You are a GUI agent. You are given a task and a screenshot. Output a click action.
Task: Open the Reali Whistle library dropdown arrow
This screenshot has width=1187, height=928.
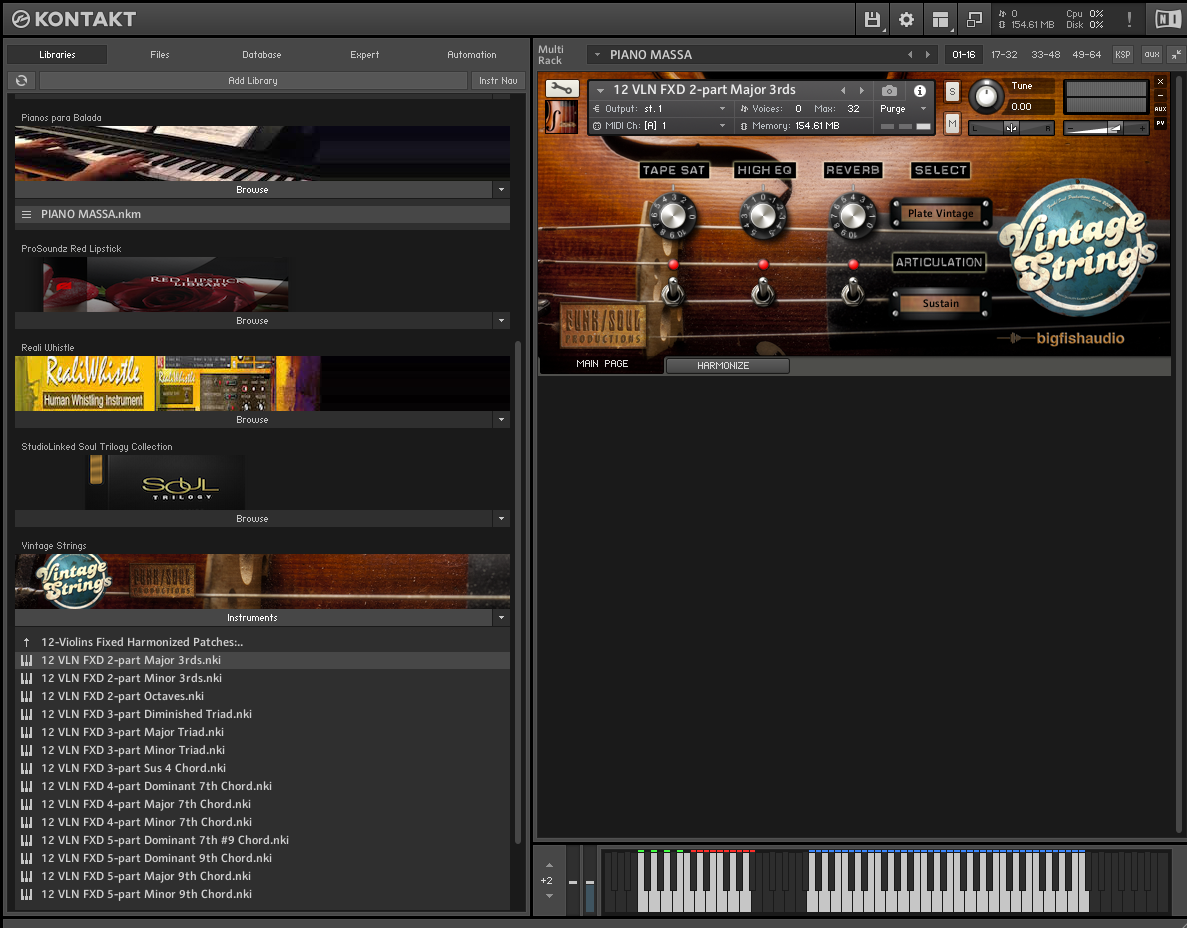501,419
